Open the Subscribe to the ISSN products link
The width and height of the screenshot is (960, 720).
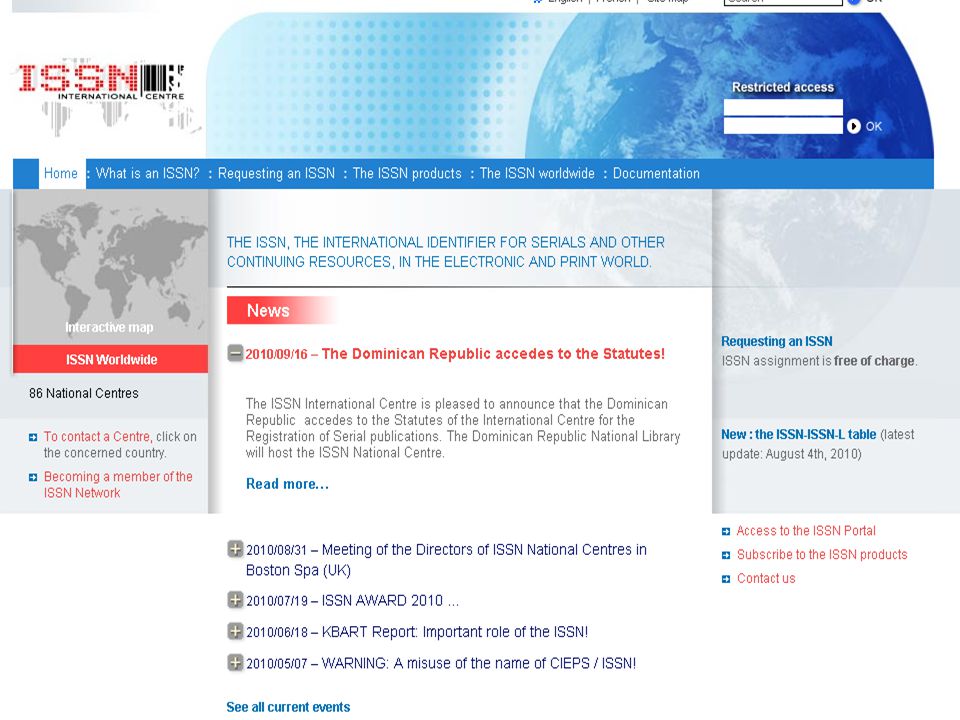point(822,555)
